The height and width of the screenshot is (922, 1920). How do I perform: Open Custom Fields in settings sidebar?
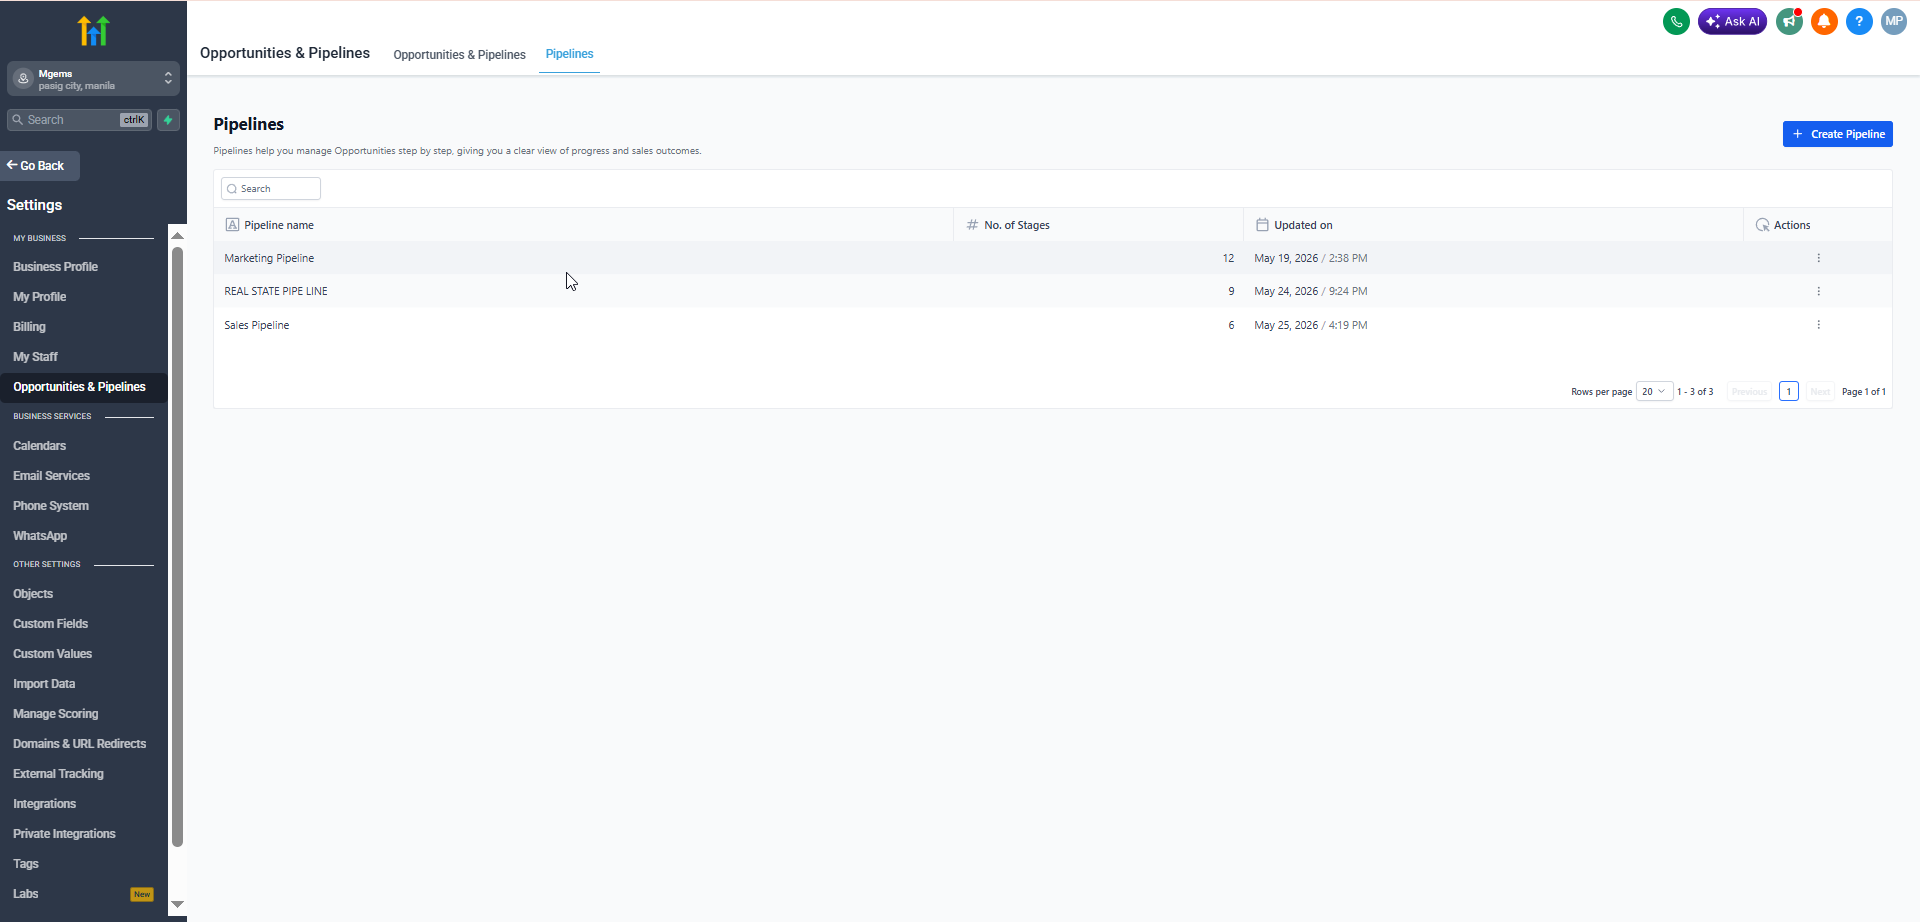pyautogui.click(x=51, y=624)
